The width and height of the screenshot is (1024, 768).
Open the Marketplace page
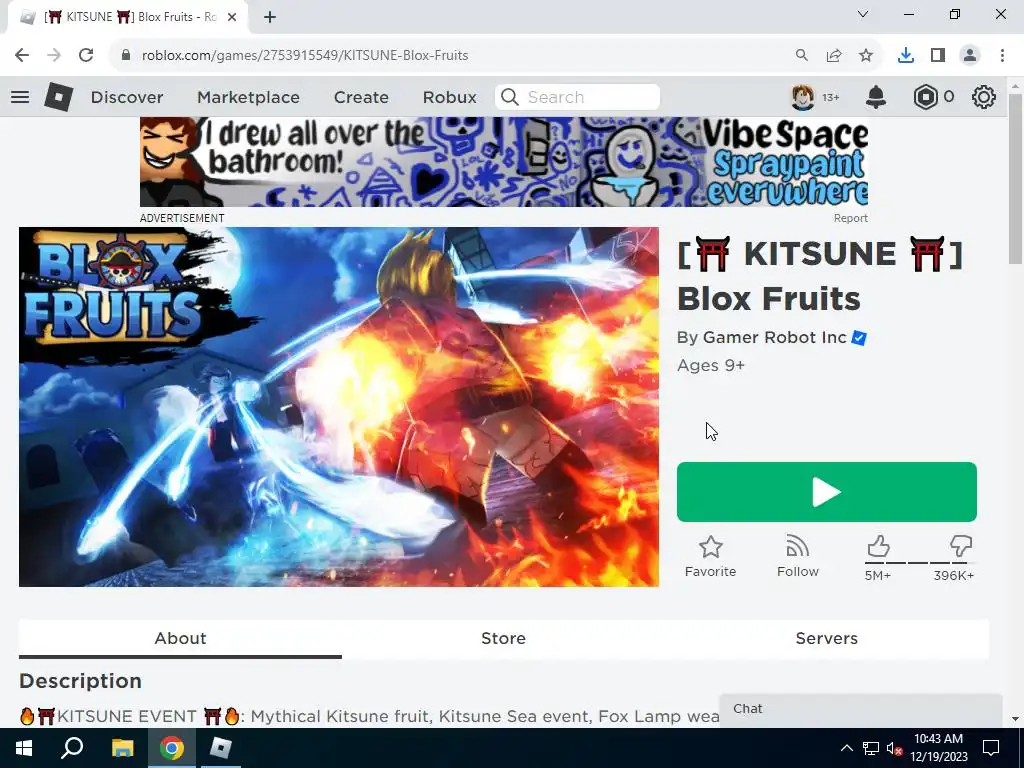click(x=248, y=97)
